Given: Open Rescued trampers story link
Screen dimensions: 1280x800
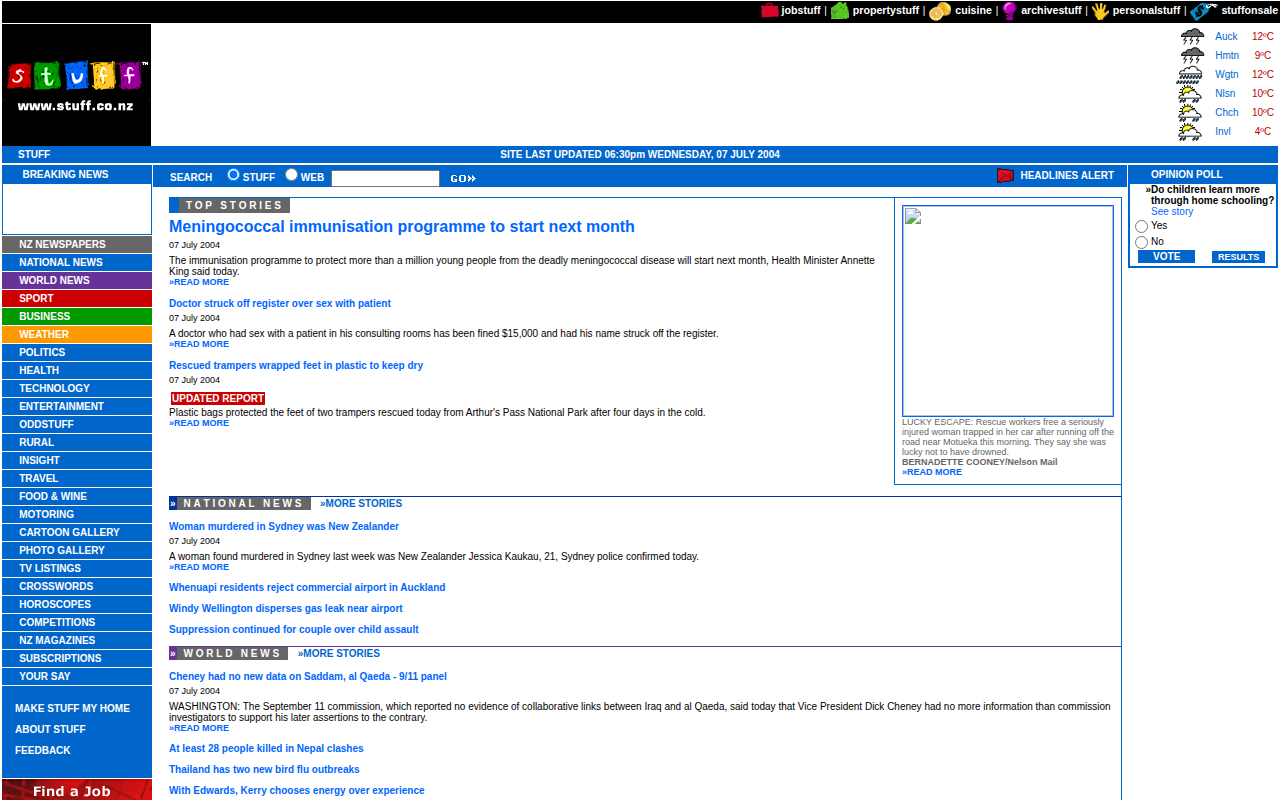Looking at the screenshot, I should (x=296, y=366).
